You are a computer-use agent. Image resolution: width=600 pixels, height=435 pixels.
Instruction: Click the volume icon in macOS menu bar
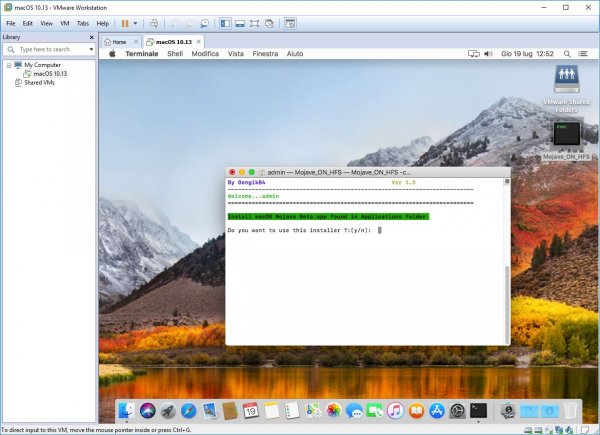488,54
